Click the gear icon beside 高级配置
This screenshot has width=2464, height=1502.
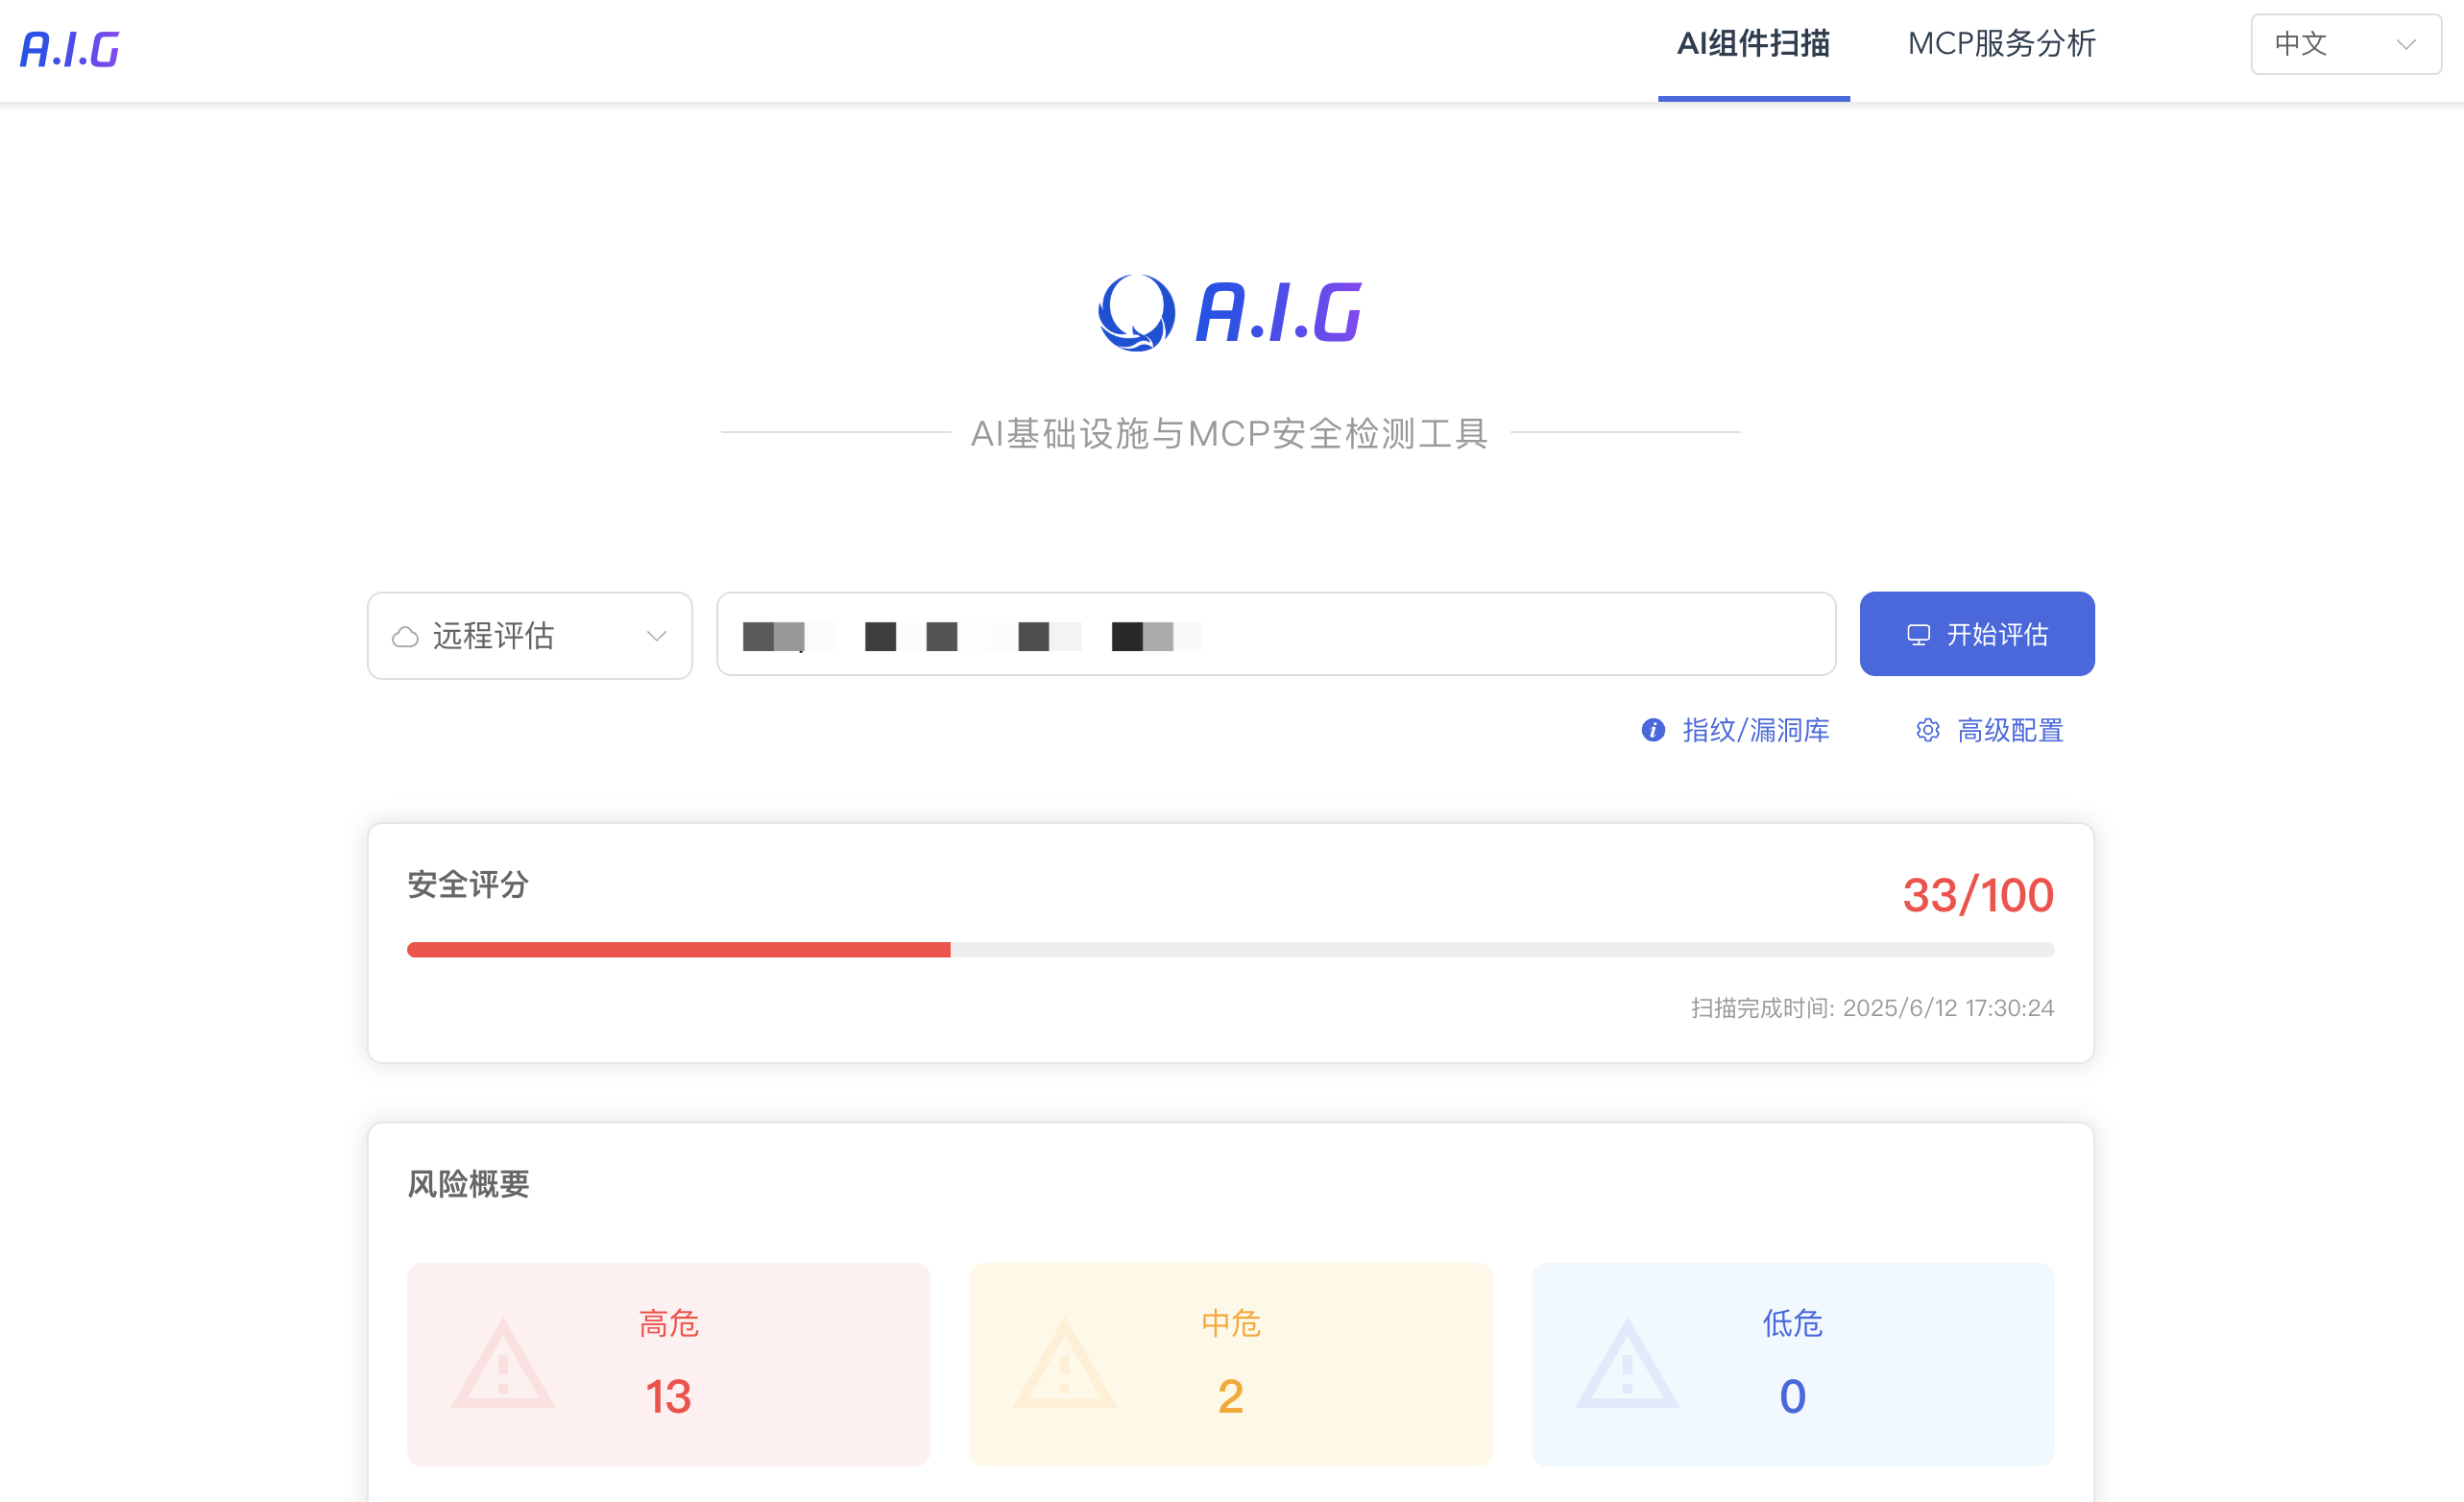[x=1927, y=730]
